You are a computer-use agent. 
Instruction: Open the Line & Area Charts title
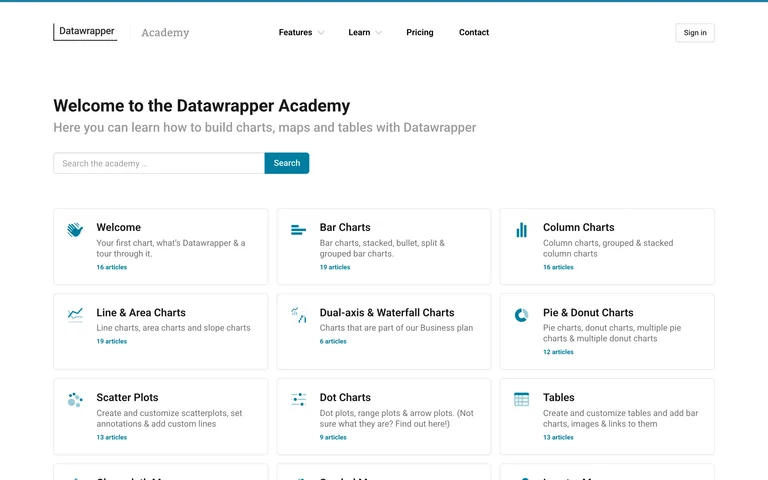tap(141, 312)
